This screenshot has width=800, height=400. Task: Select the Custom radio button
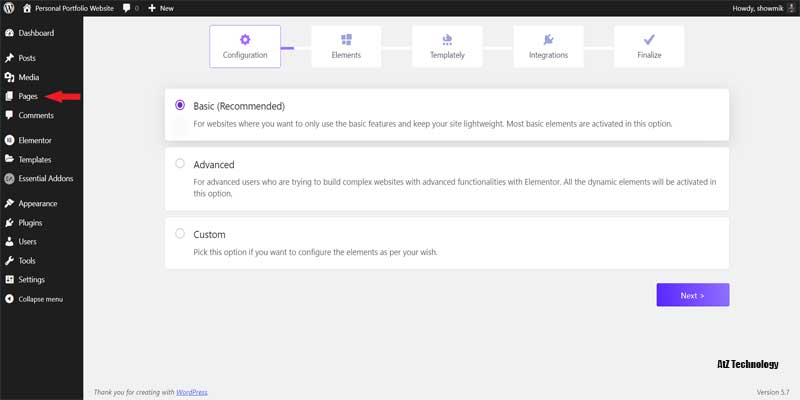[x=180, y=233]
